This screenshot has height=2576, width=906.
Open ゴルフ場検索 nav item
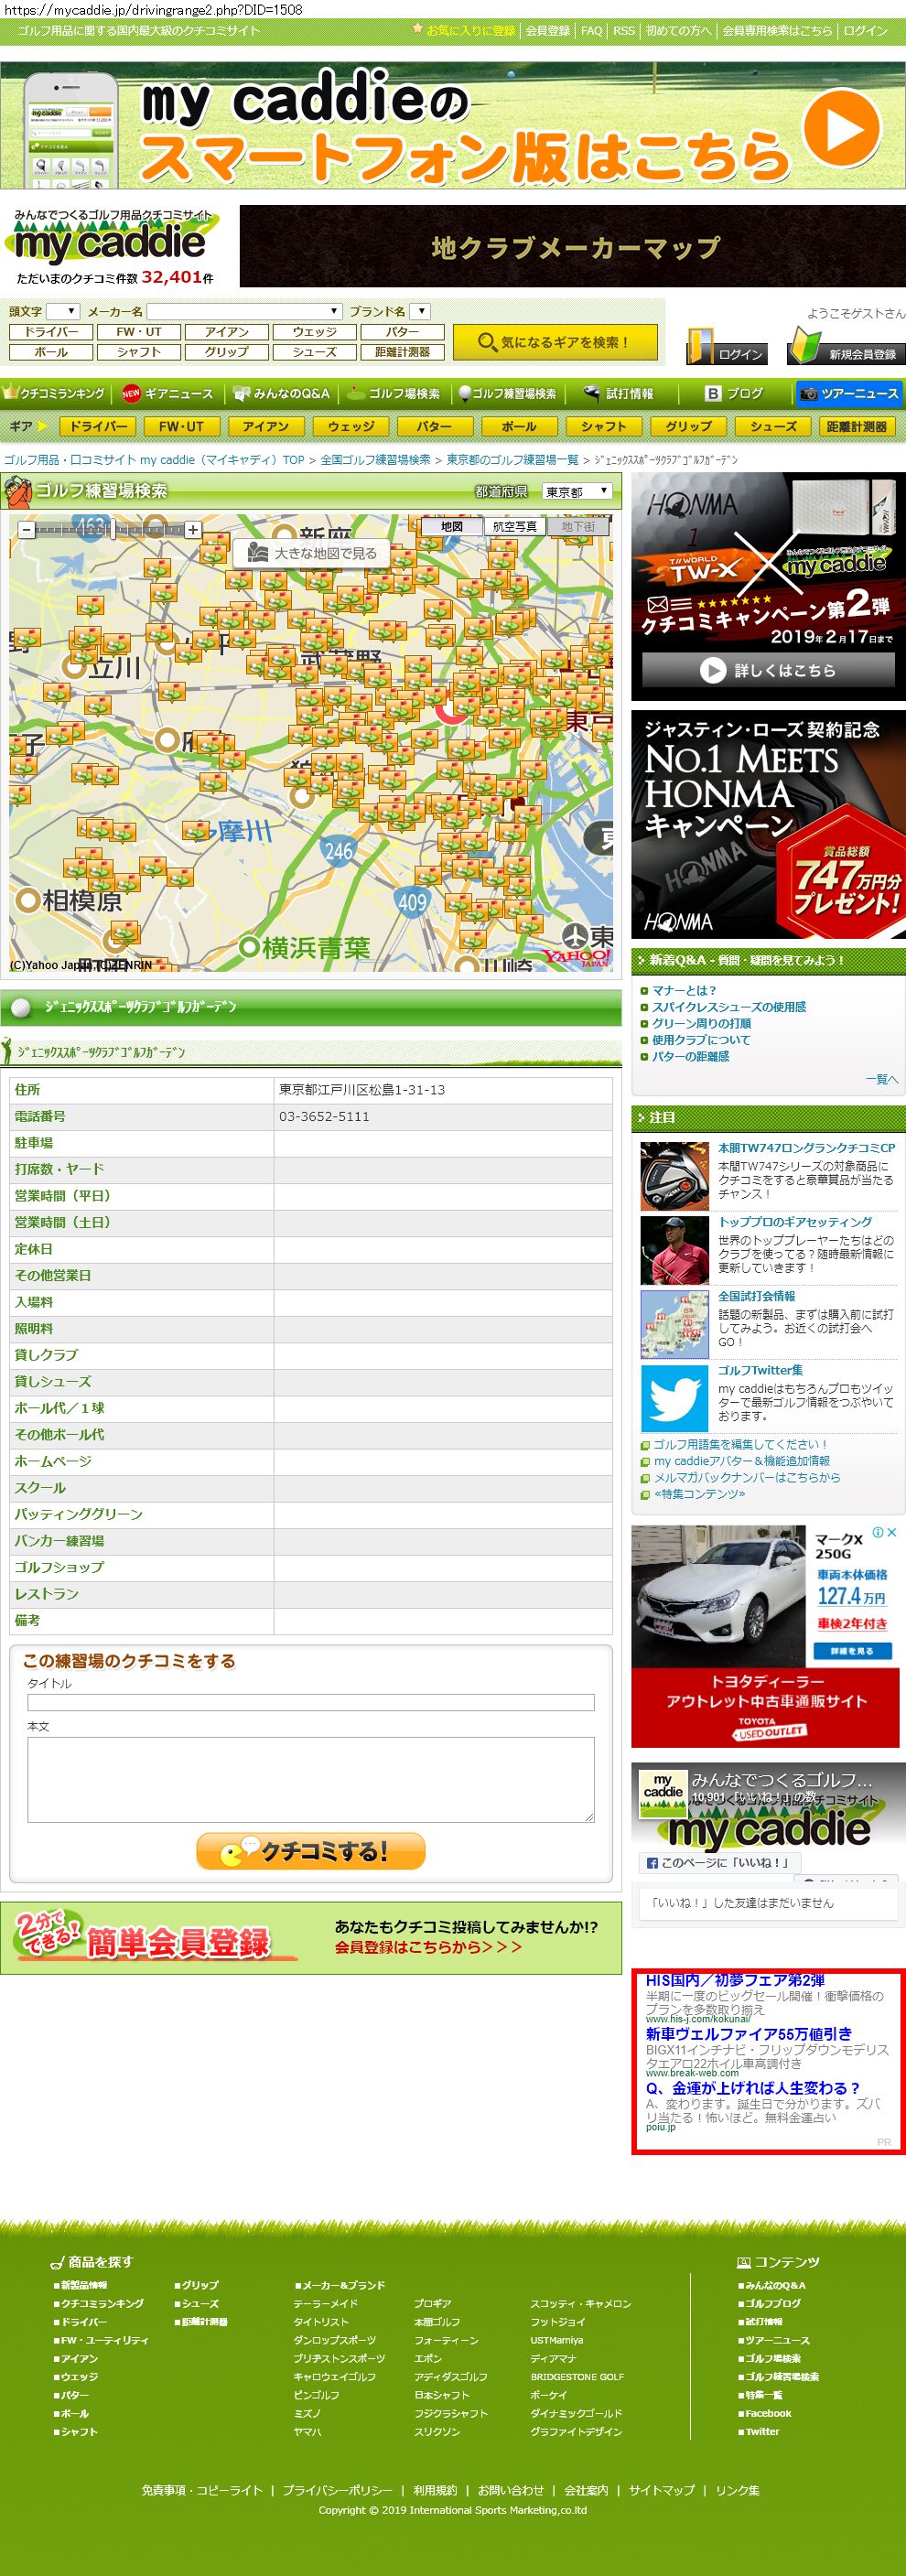coord(394,394)
